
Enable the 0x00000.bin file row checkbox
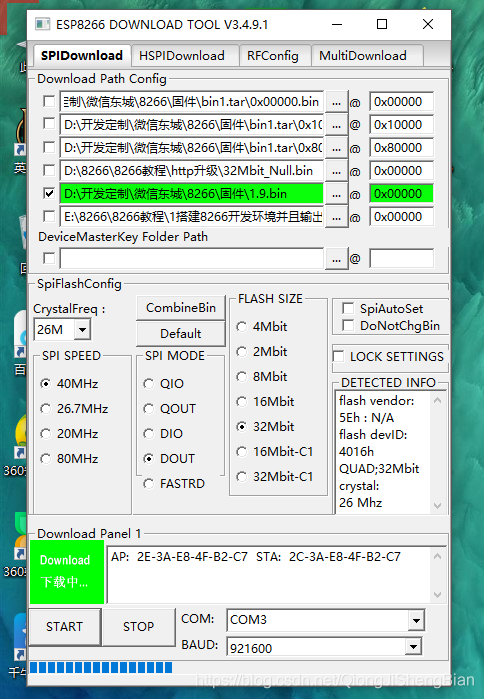[49, 101]
